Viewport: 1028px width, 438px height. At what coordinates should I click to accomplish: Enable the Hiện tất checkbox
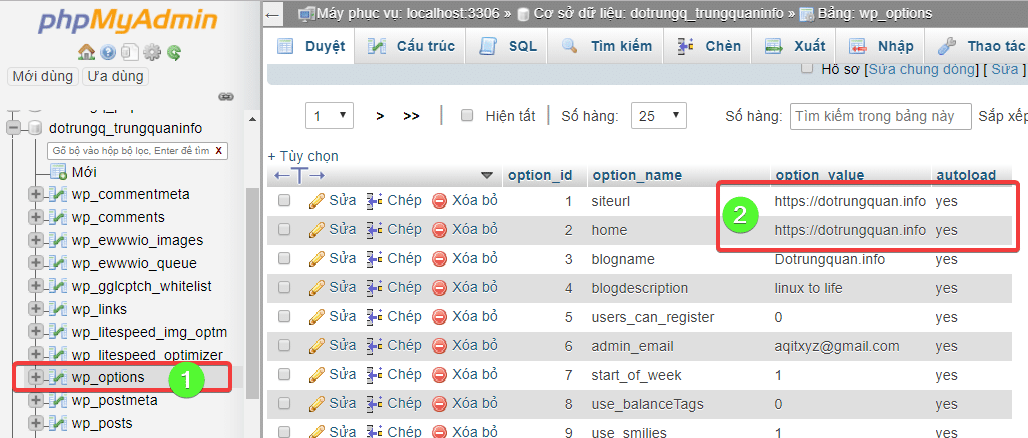click(467, 116)
